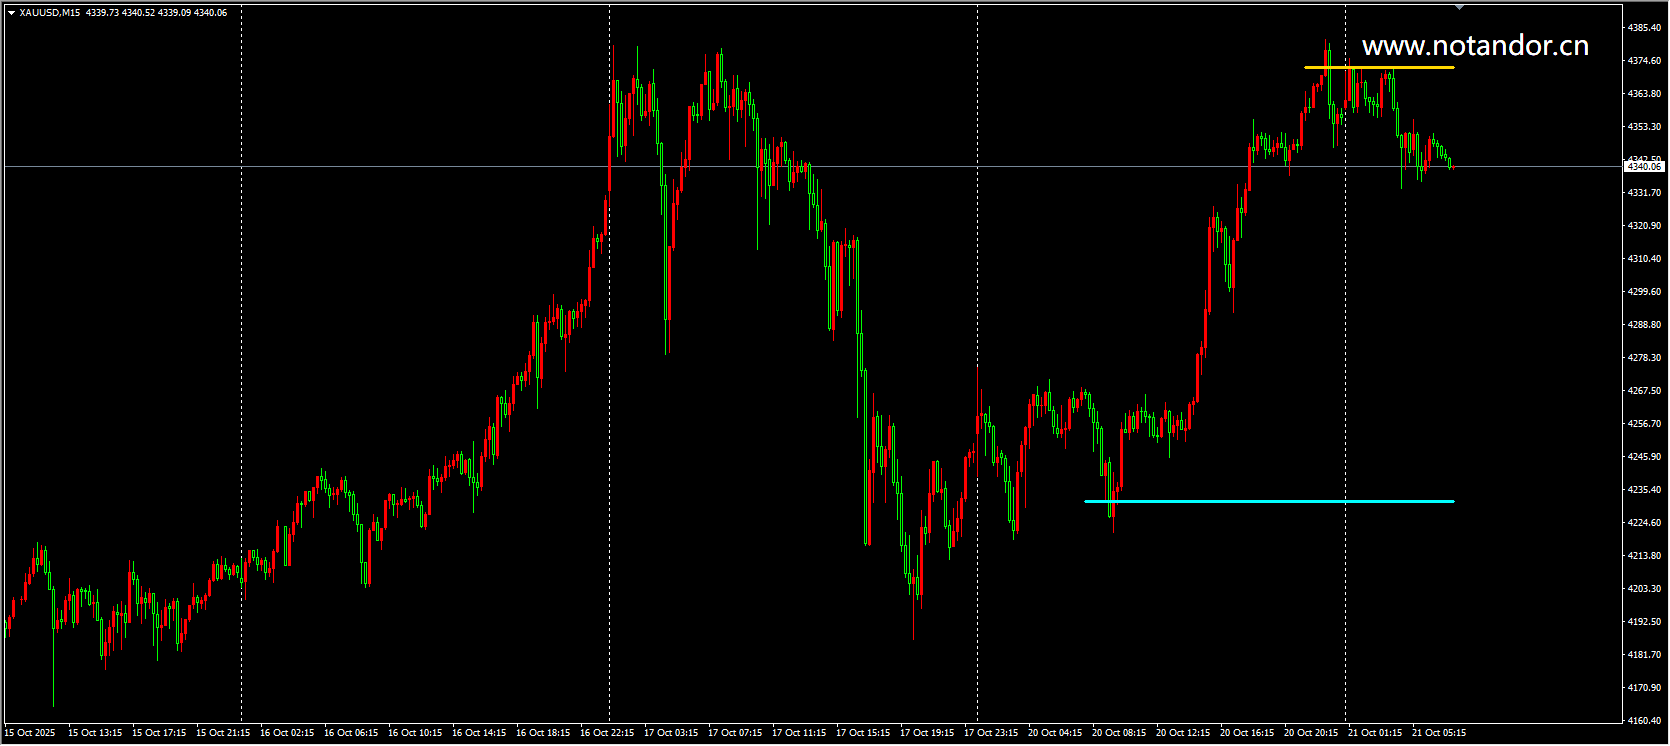Click the 17 Oct 03:15 time label

671,733
